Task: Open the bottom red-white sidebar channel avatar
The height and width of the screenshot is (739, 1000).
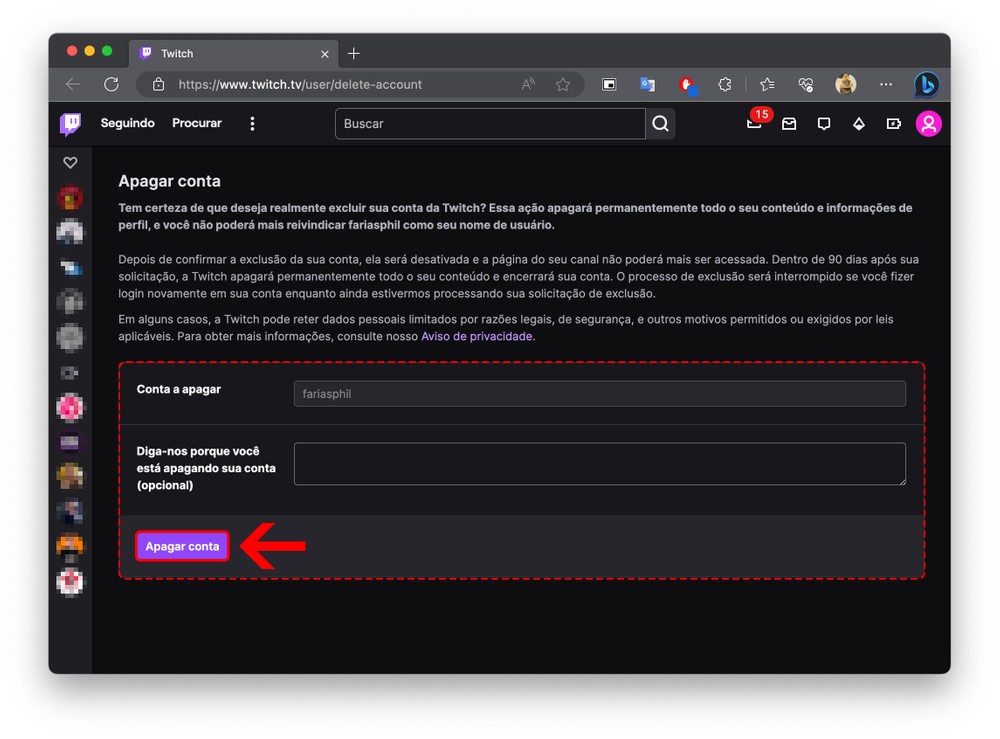Action: [70, 582]
